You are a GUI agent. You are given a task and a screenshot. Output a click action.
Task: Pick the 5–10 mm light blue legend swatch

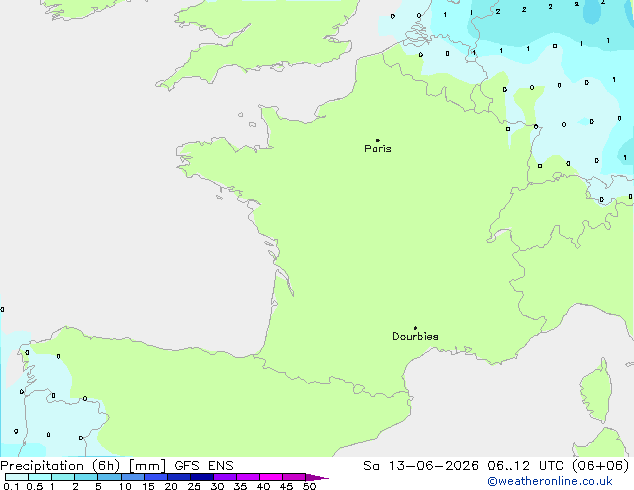coord(110,477)
